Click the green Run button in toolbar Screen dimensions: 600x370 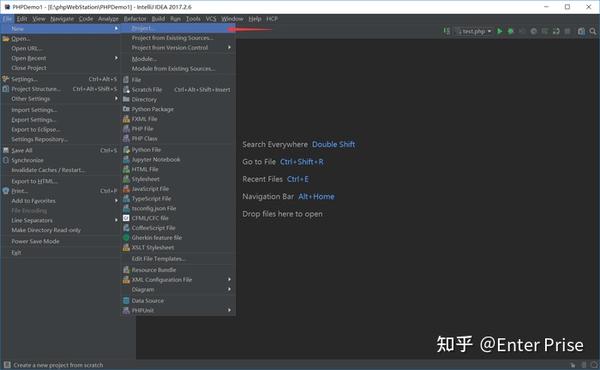click(x=499, y=31)
